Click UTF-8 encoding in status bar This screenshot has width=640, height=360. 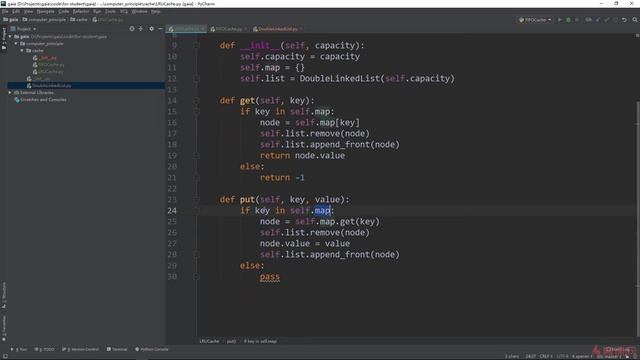(562, 356)
